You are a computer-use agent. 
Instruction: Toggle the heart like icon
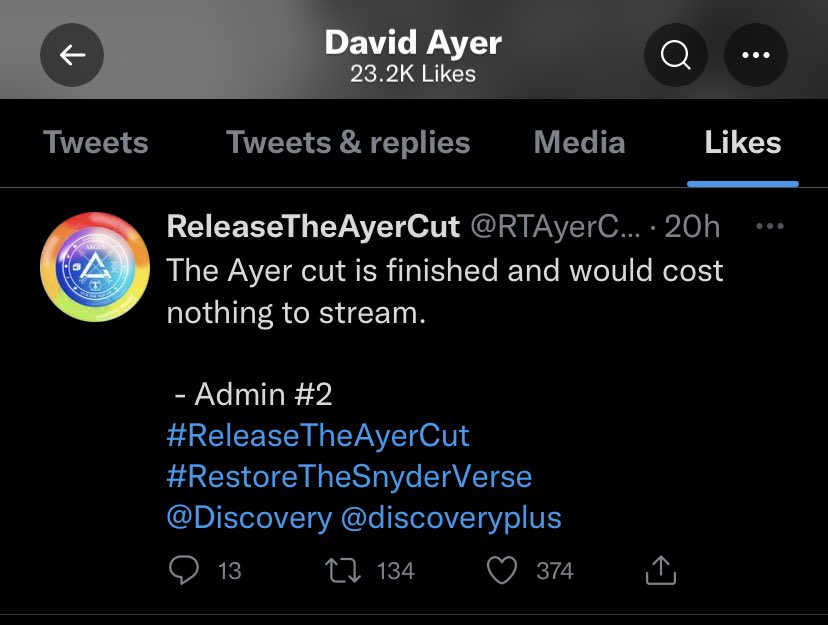(x=500, y=570)
